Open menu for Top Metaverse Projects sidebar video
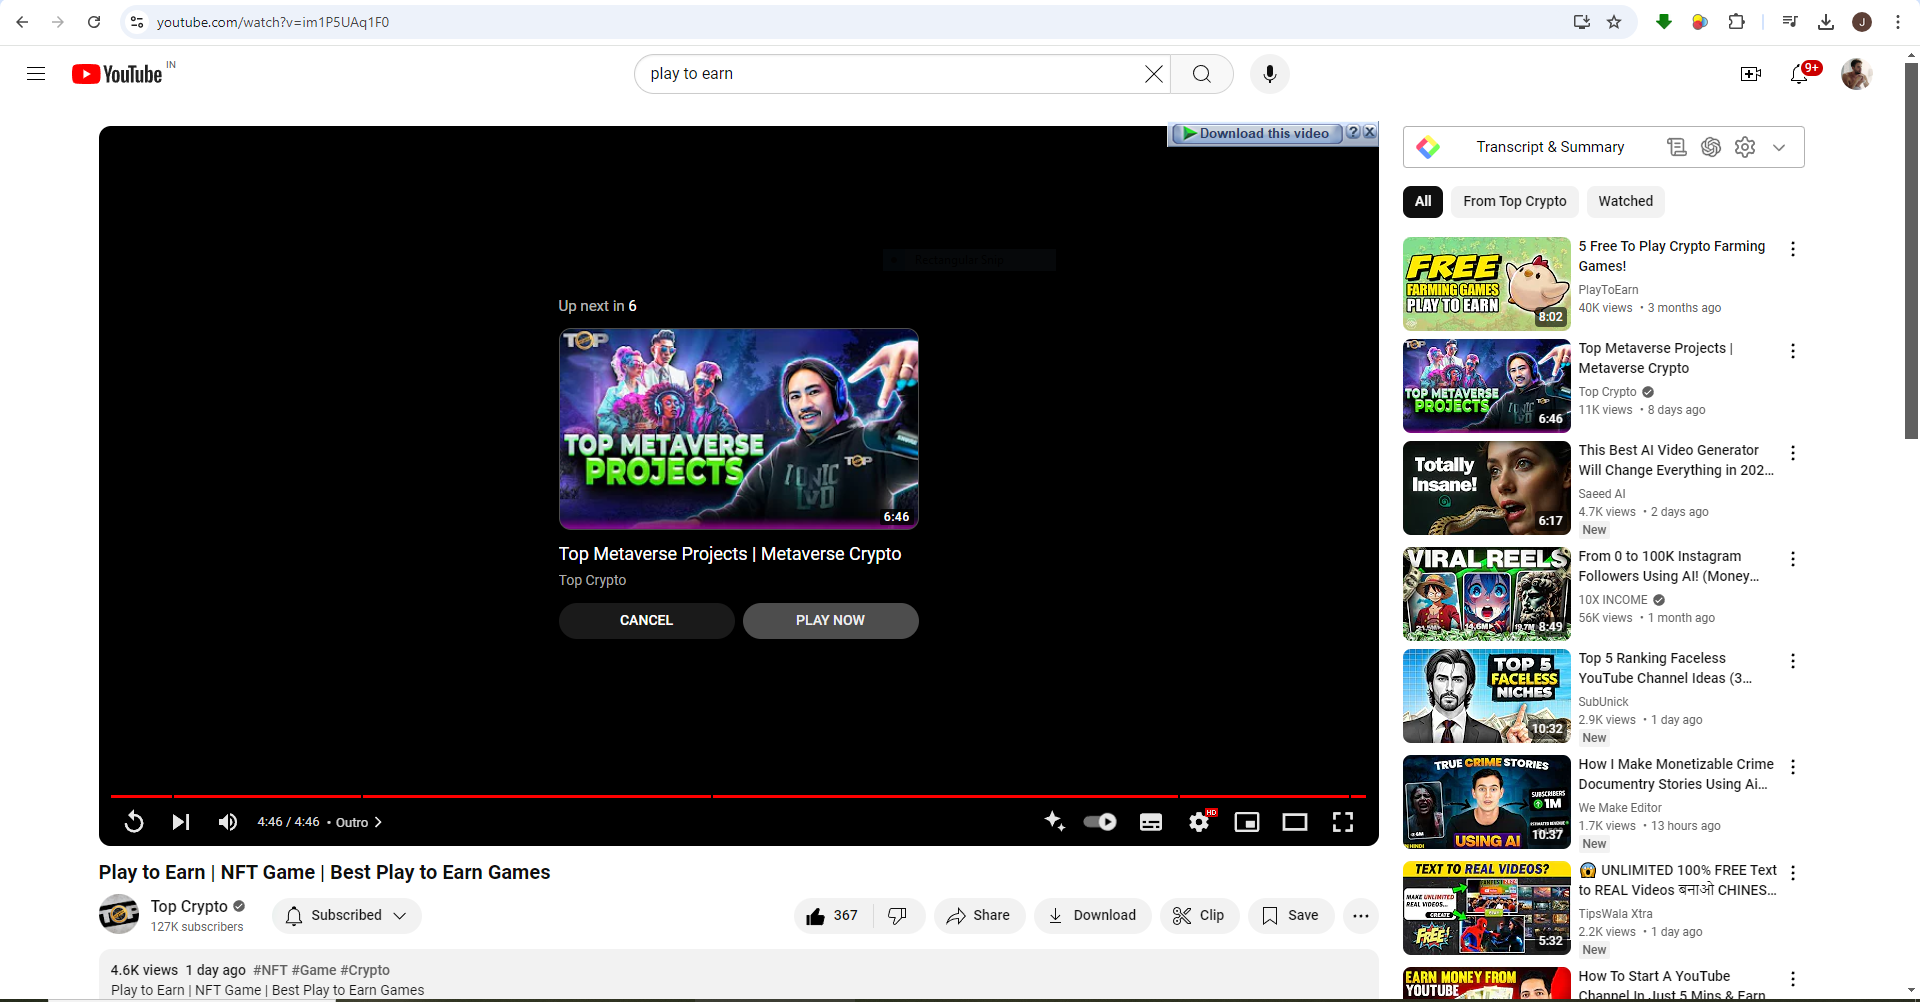This screenshot has height=1002, width=1920. point(1793,351)
